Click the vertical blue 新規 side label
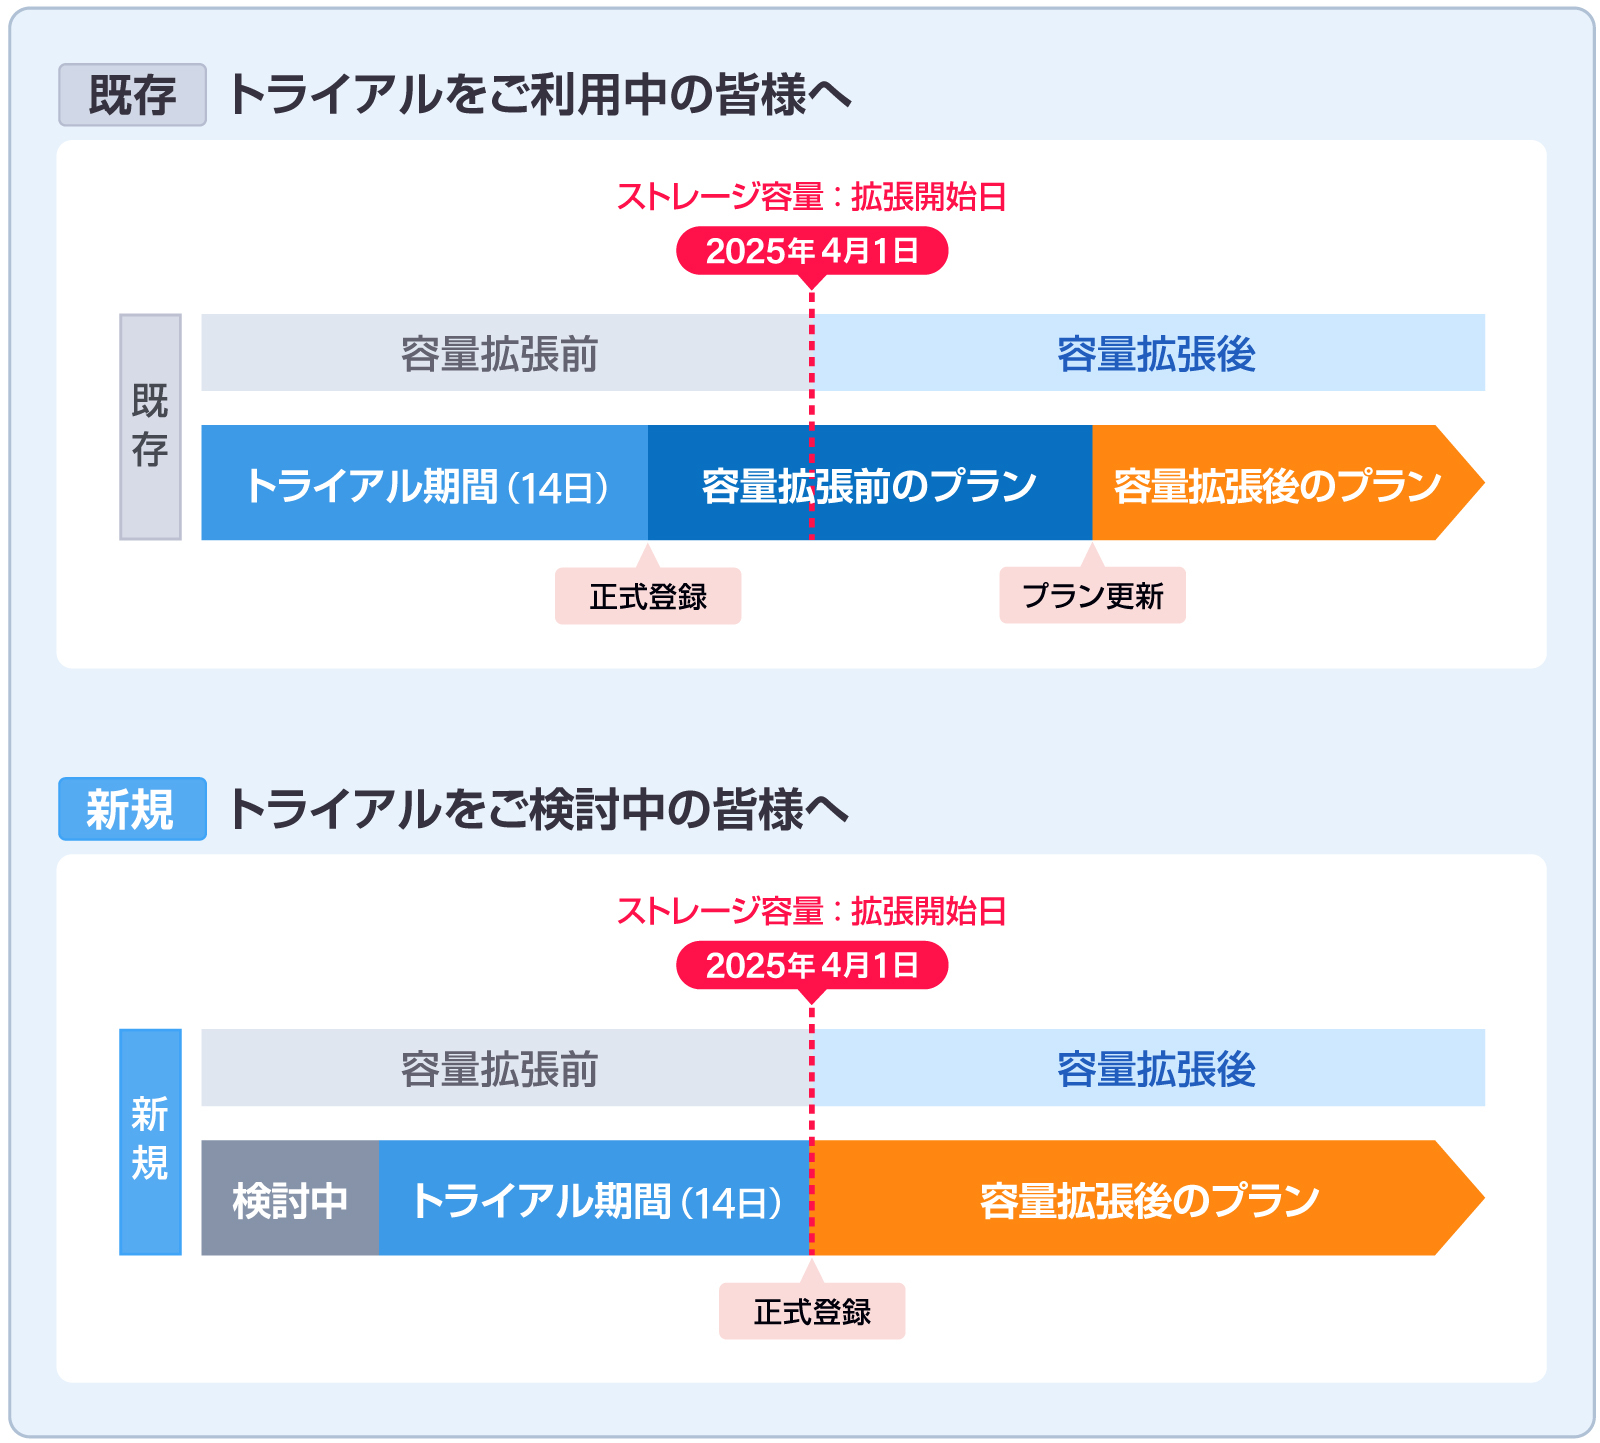This screenshot has height=1443, width=1600. coord(150,1142)
